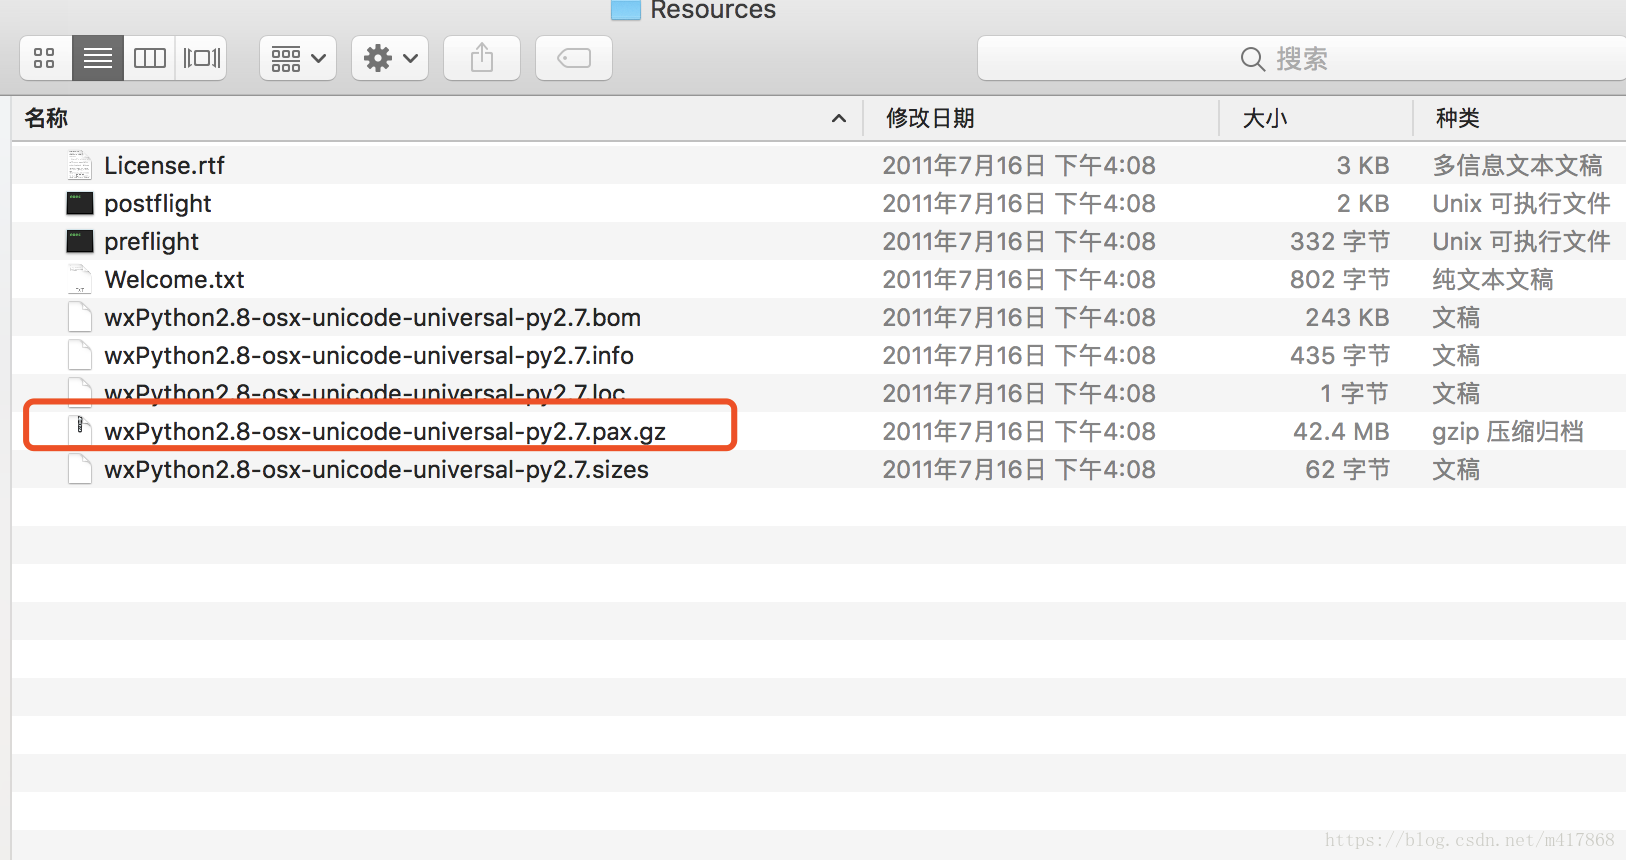Click the share toolbar button
The width and height of the screenshot is (1626, 860).
(482, 58)
